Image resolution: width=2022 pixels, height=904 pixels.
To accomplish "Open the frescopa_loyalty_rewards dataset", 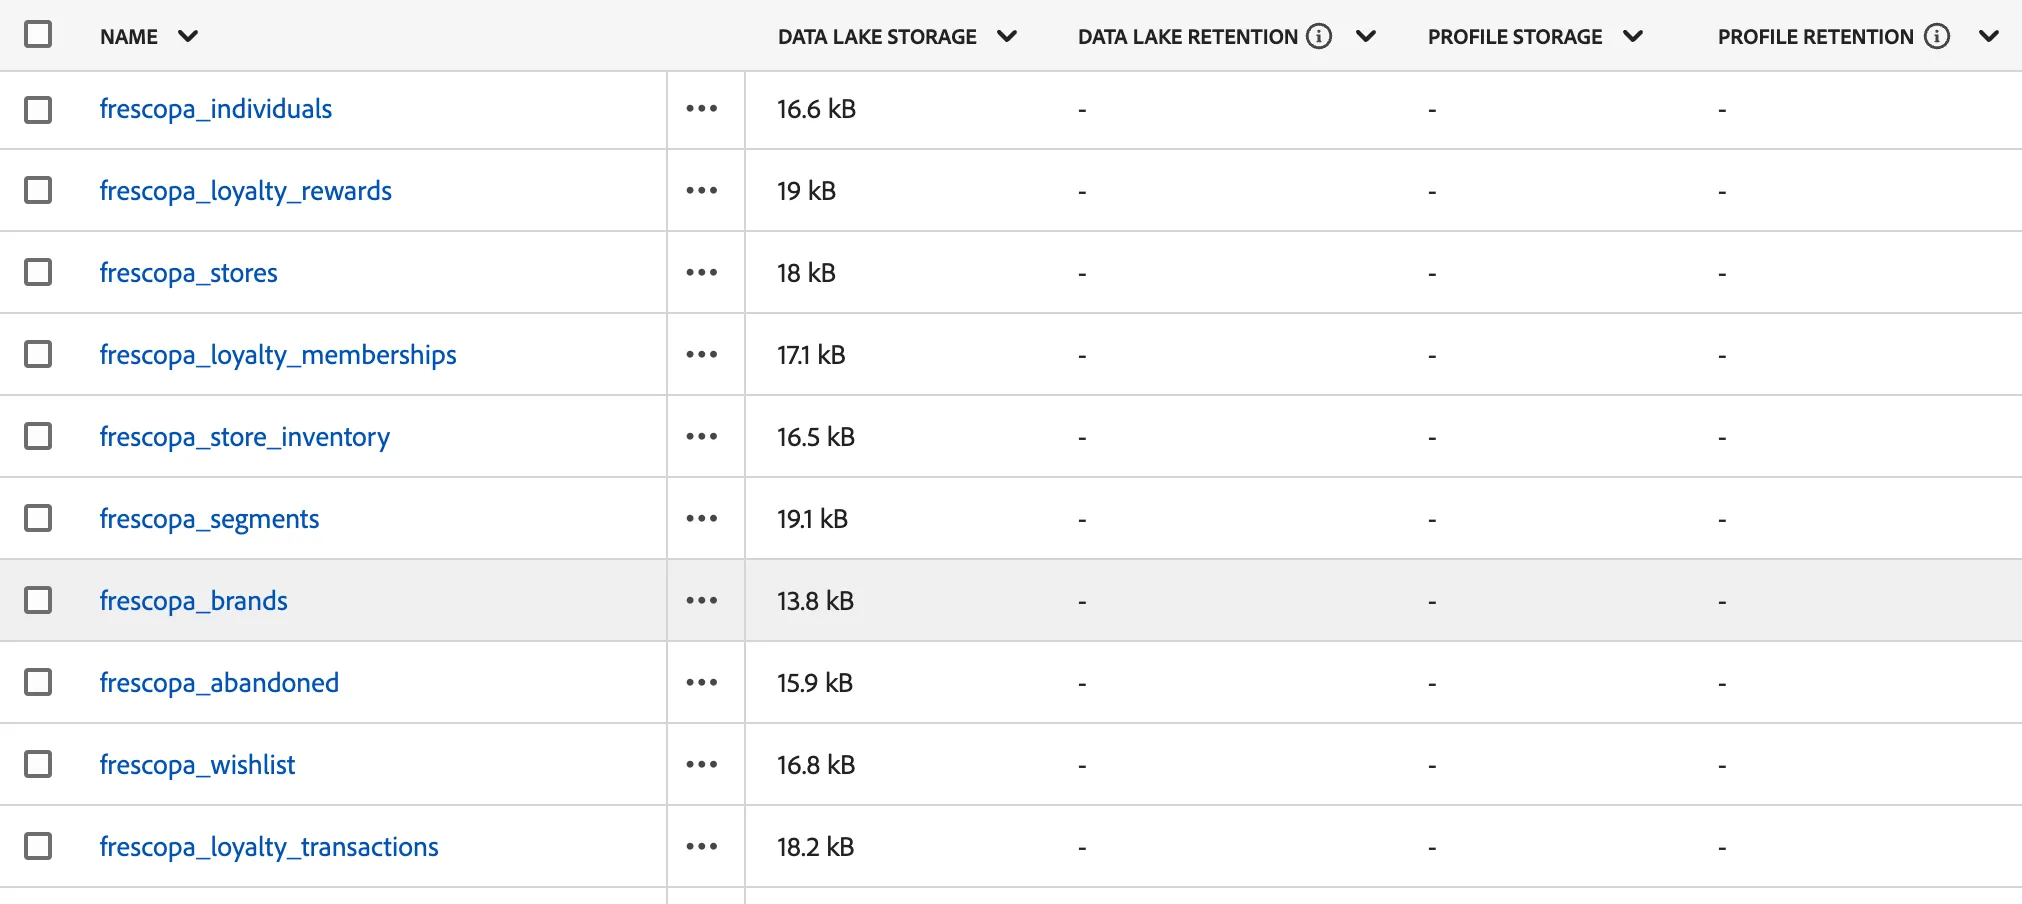I will [x=246, y=191].
